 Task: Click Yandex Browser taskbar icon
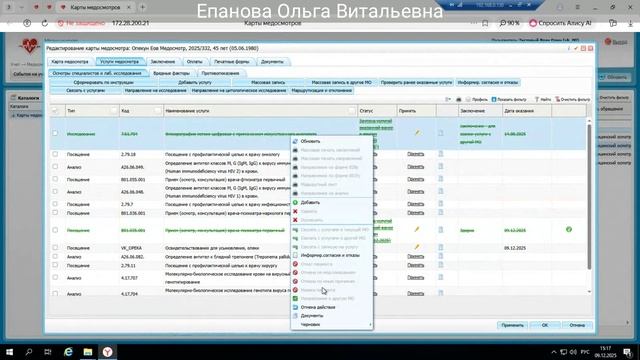click(x=107, y=352)
